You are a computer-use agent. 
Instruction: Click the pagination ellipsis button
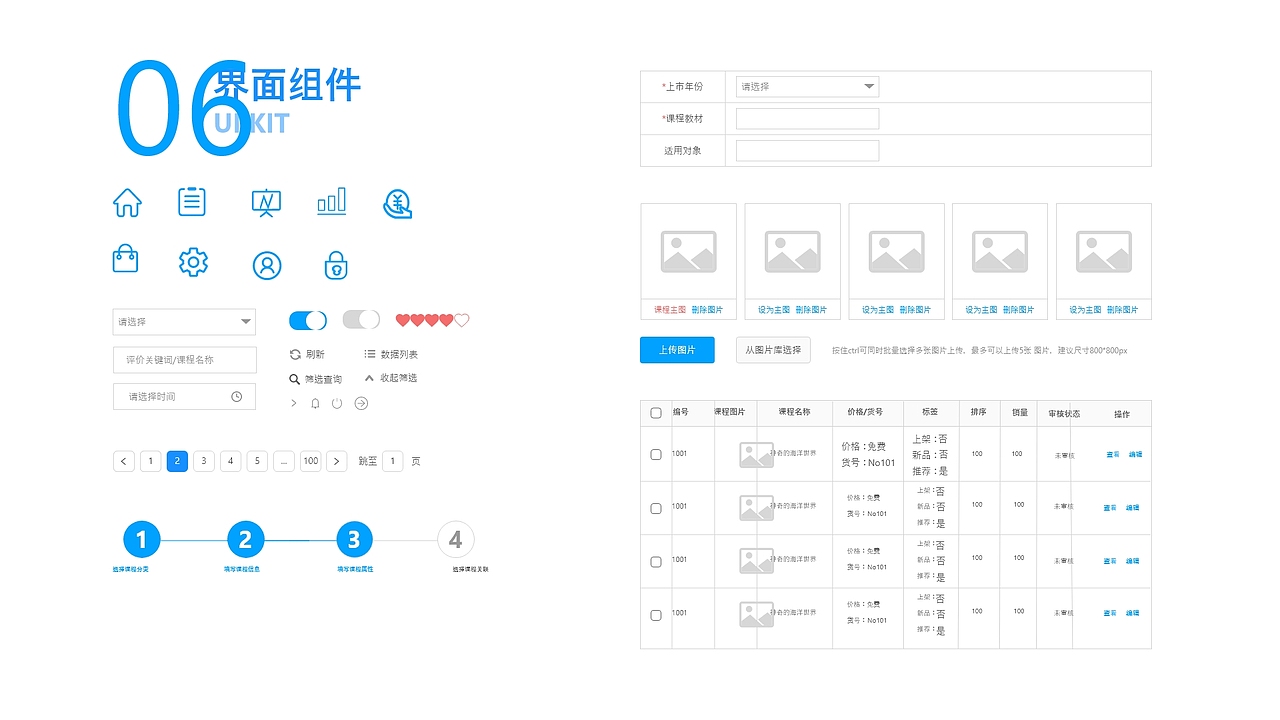coord(284,461)
